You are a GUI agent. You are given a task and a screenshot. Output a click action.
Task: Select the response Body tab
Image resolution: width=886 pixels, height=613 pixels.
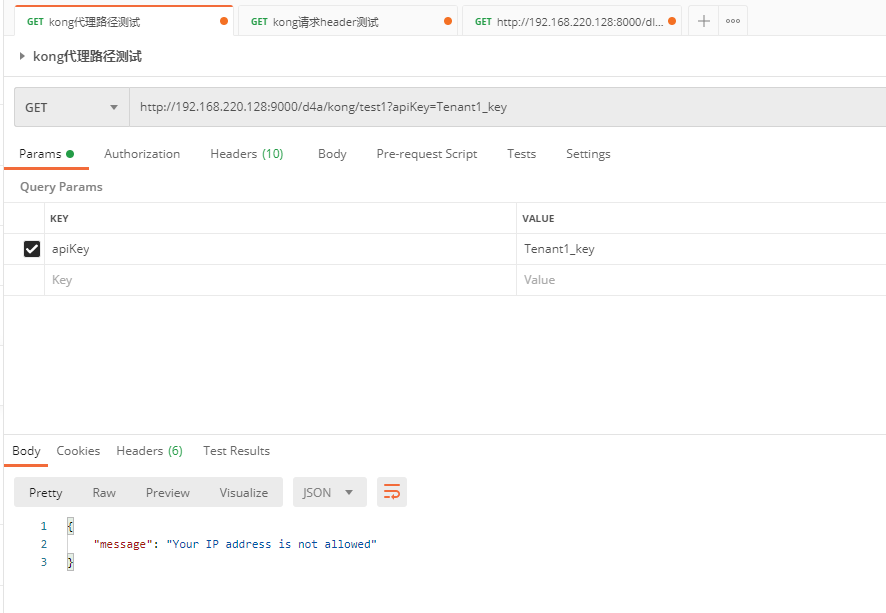click(26, 451)
